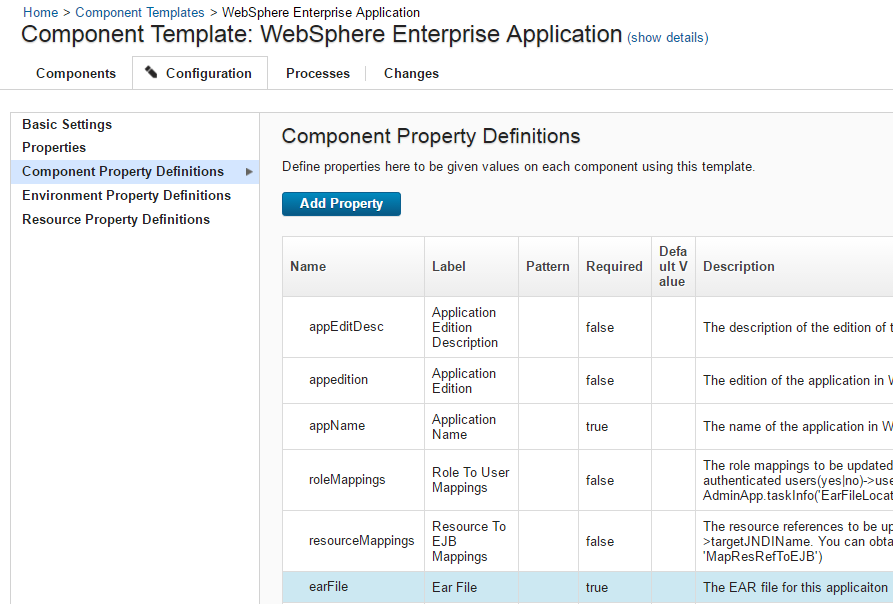
Task: Switch to the Processes tab
Action: coord(318,74)
